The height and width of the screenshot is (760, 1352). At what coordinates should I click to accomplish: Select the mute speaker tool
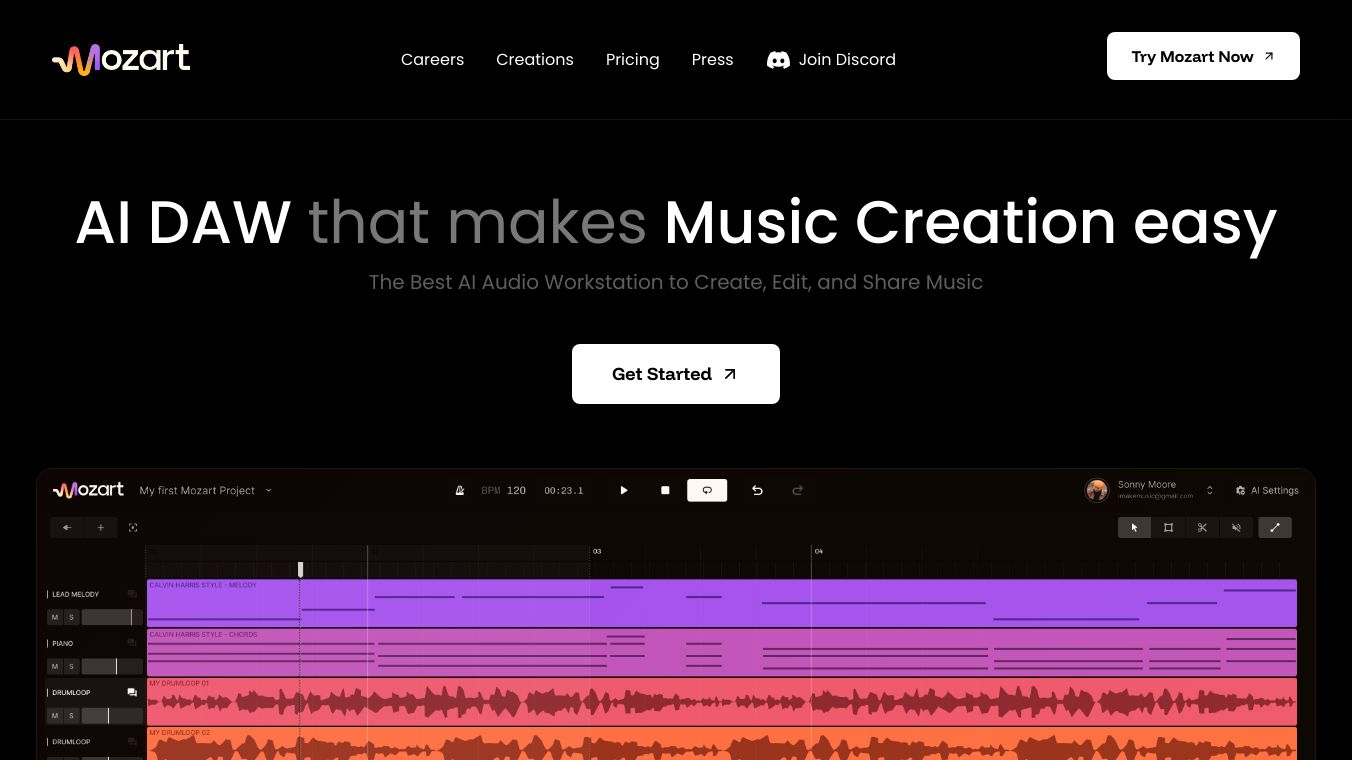[1236, 527]
